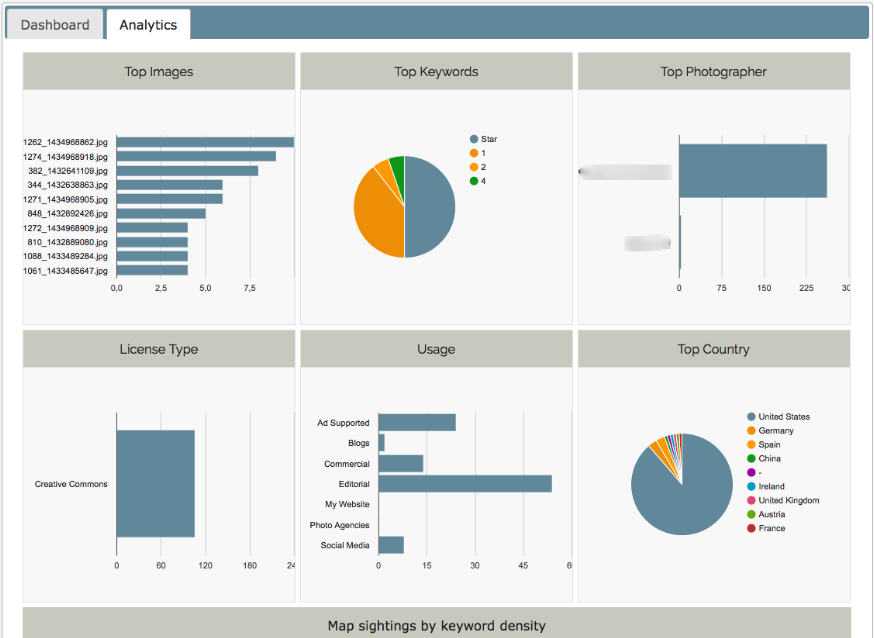Click the France legend marker
This screenshot has width=874, height=638.
tap(751, 528)
